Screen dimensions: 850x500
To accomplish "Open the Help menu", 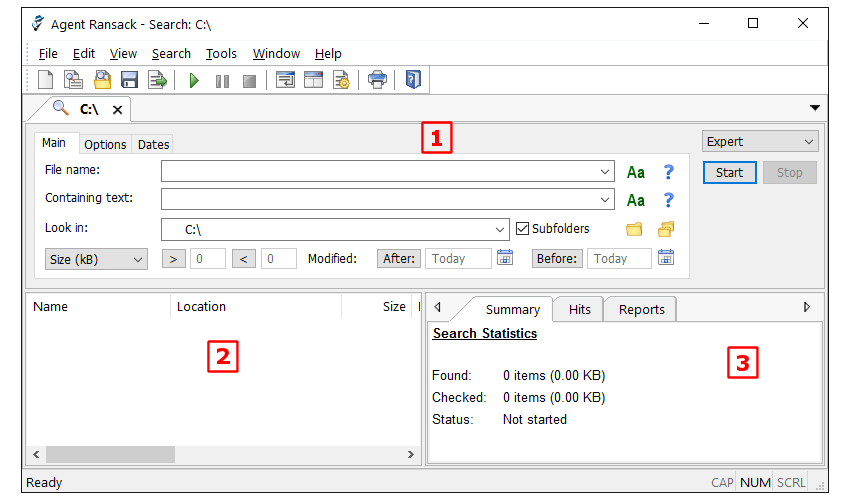I will pyautogui.click(x=328, y=54).
